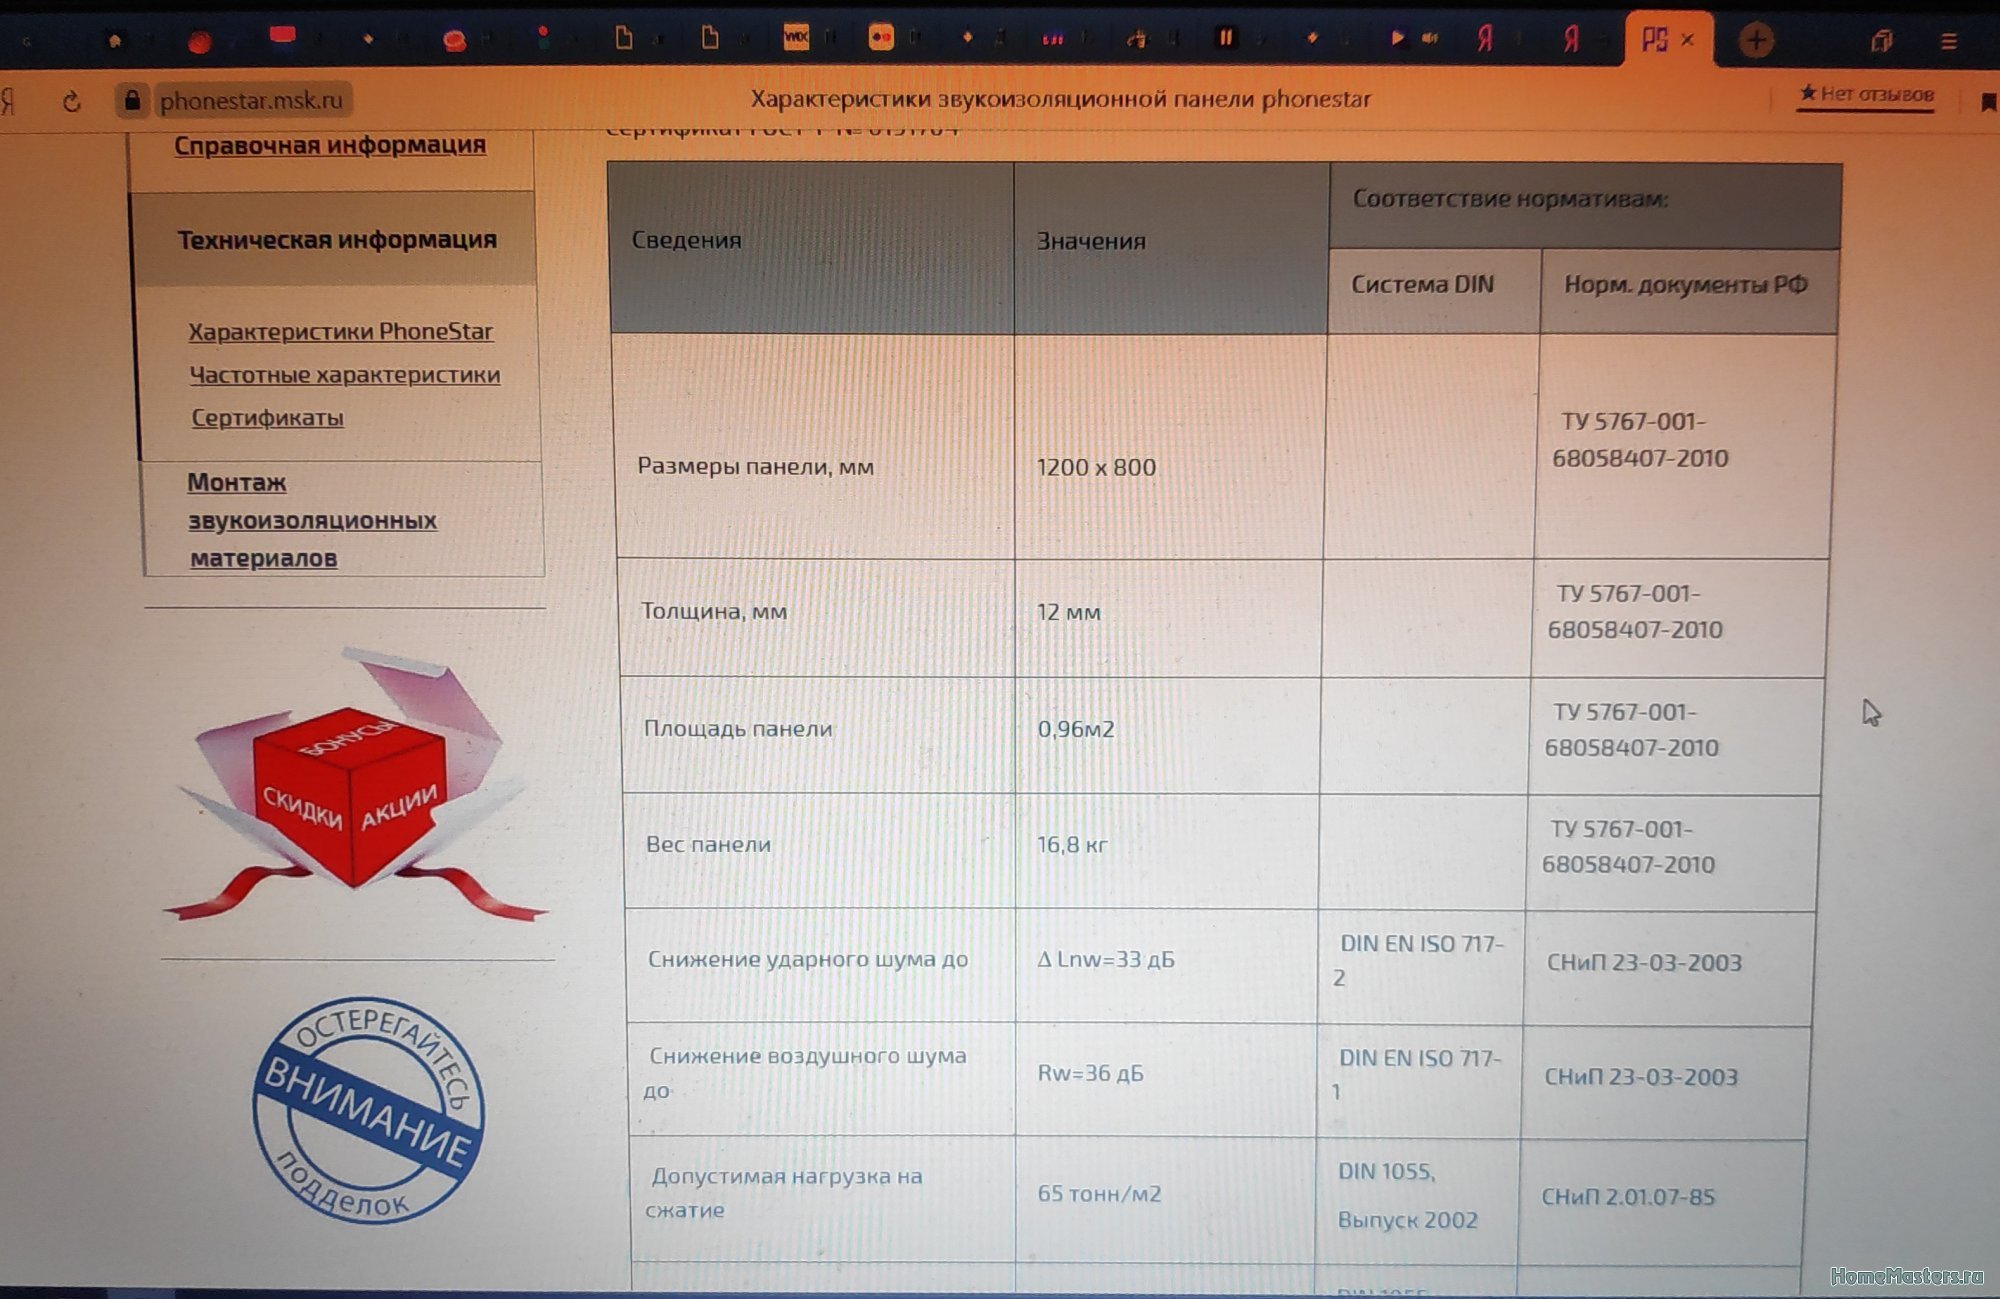Click page title 'Характеристики звукоизоляционной панели phonestar'
This screenshot has height=1299, width=2000.
point(1061,99)
